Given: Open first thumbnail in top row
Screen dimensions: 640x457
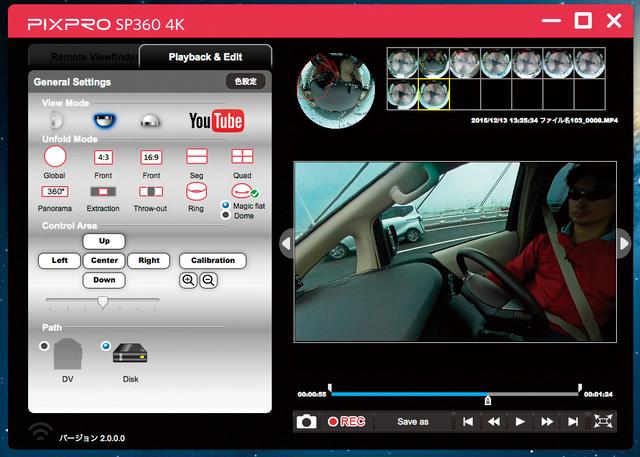Looking at the screenshot, I should point(402,63).
